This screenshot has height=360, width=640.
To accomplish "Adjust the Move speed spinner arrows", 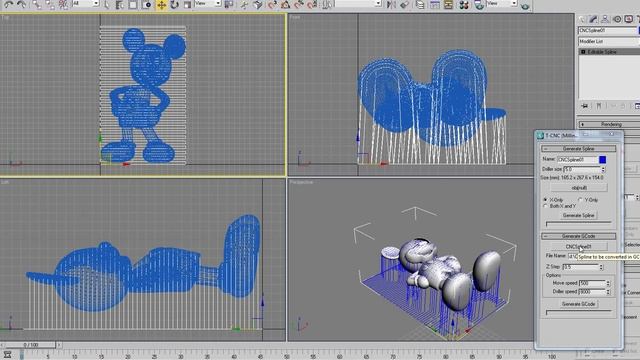I will (608, 283).
